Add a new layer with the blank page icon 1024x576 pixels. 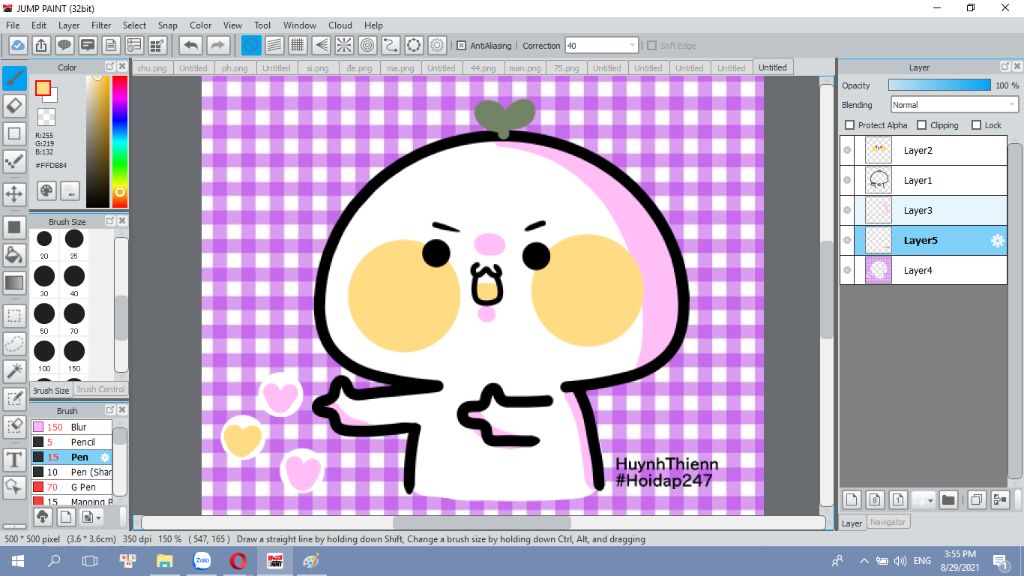coord(852,500)
